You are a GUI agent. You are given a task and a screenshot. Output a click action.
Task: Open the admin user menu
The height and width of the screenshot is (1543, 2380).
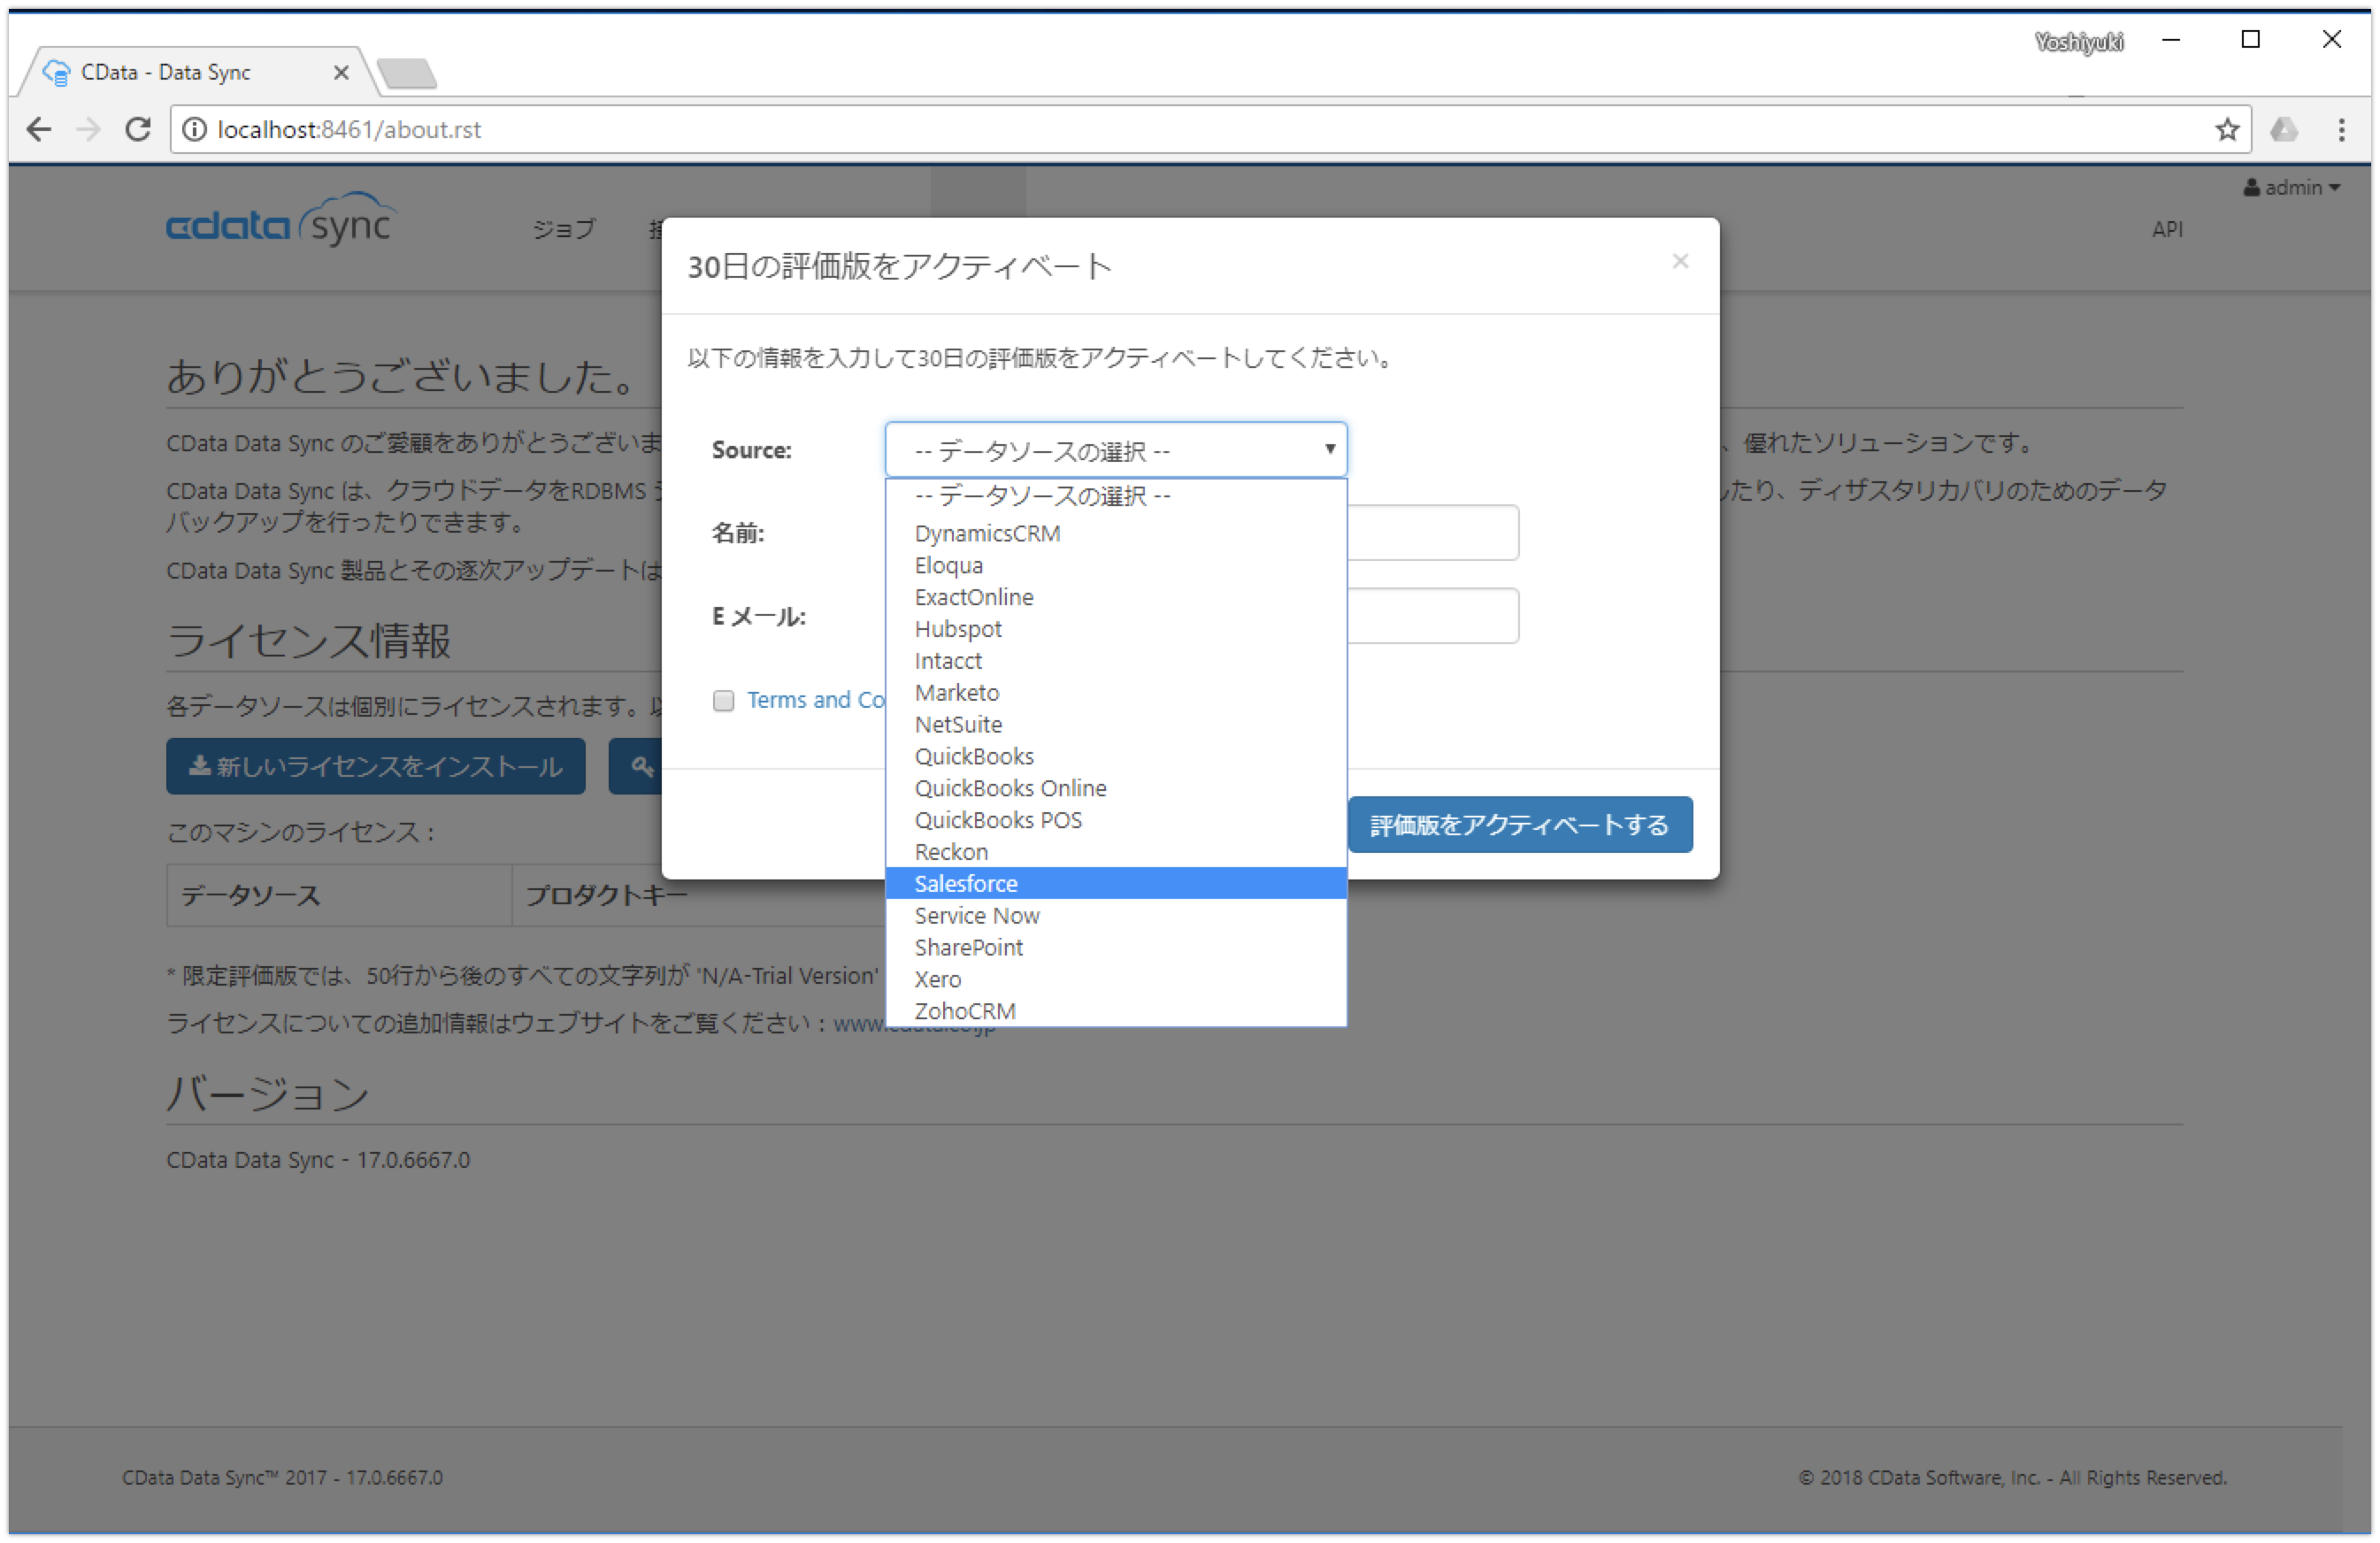2292,187
